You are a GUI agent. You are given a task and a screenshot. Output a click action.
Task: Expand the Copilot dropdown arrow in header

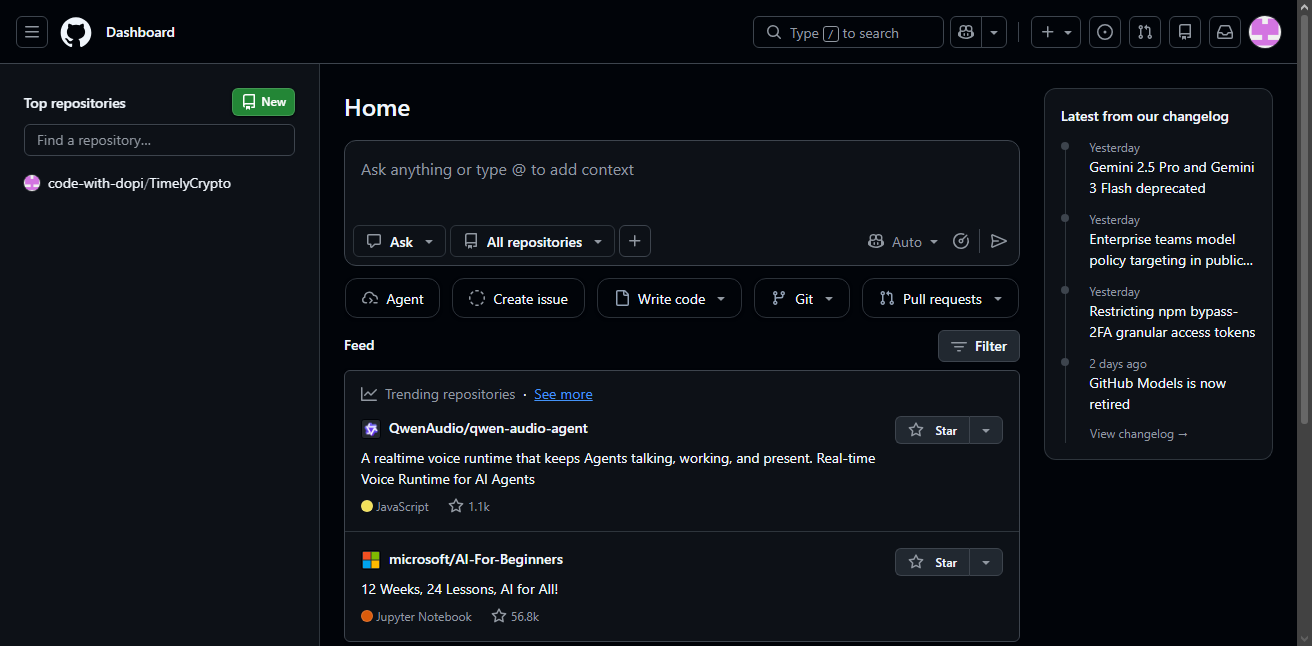pyautogui.click(x=994, y=32)
